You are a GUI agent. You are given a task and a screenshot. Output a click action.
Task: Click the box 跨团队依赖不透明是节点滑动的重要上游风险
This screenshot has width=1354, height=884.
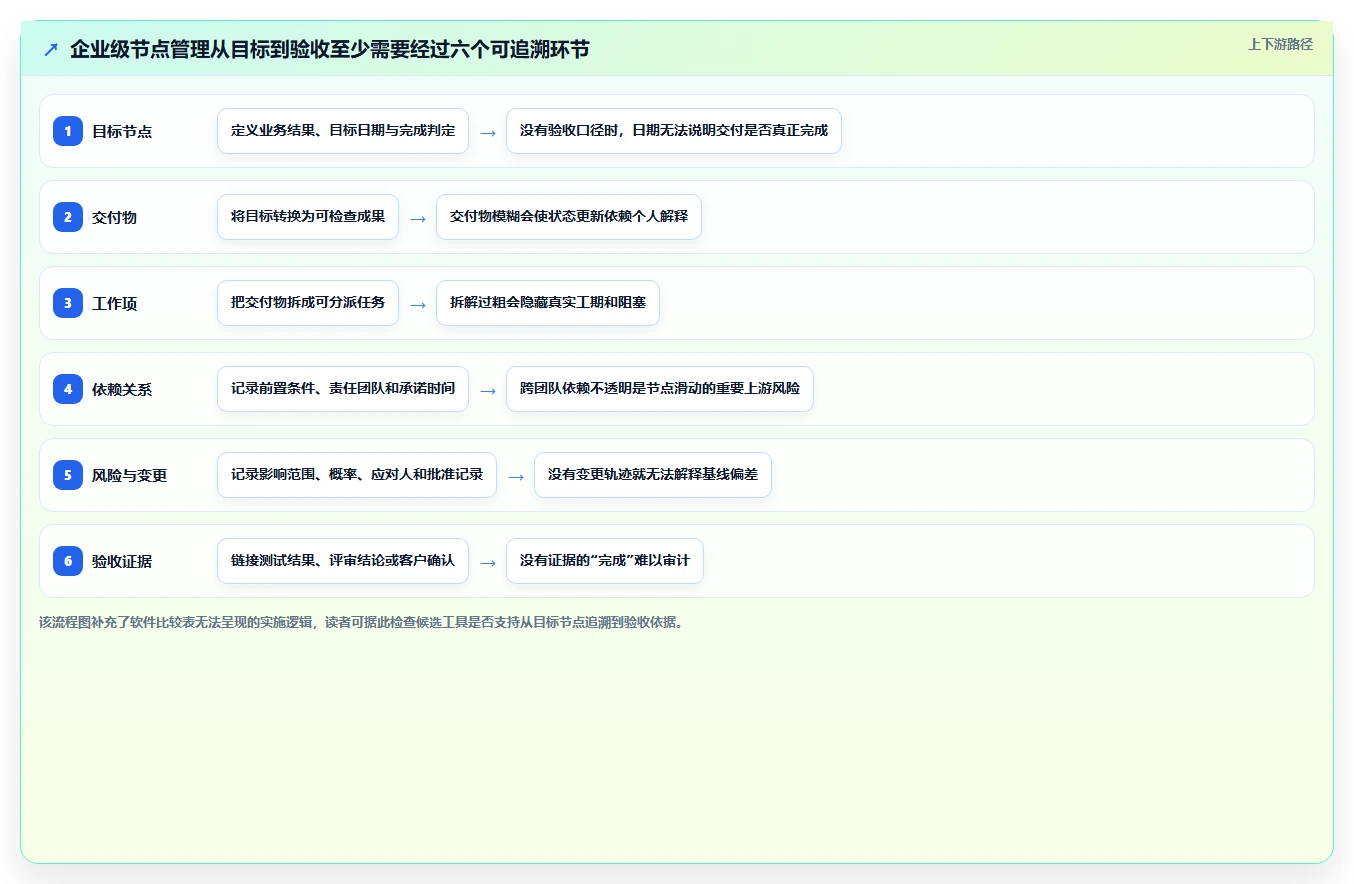[x=660, y=389]
